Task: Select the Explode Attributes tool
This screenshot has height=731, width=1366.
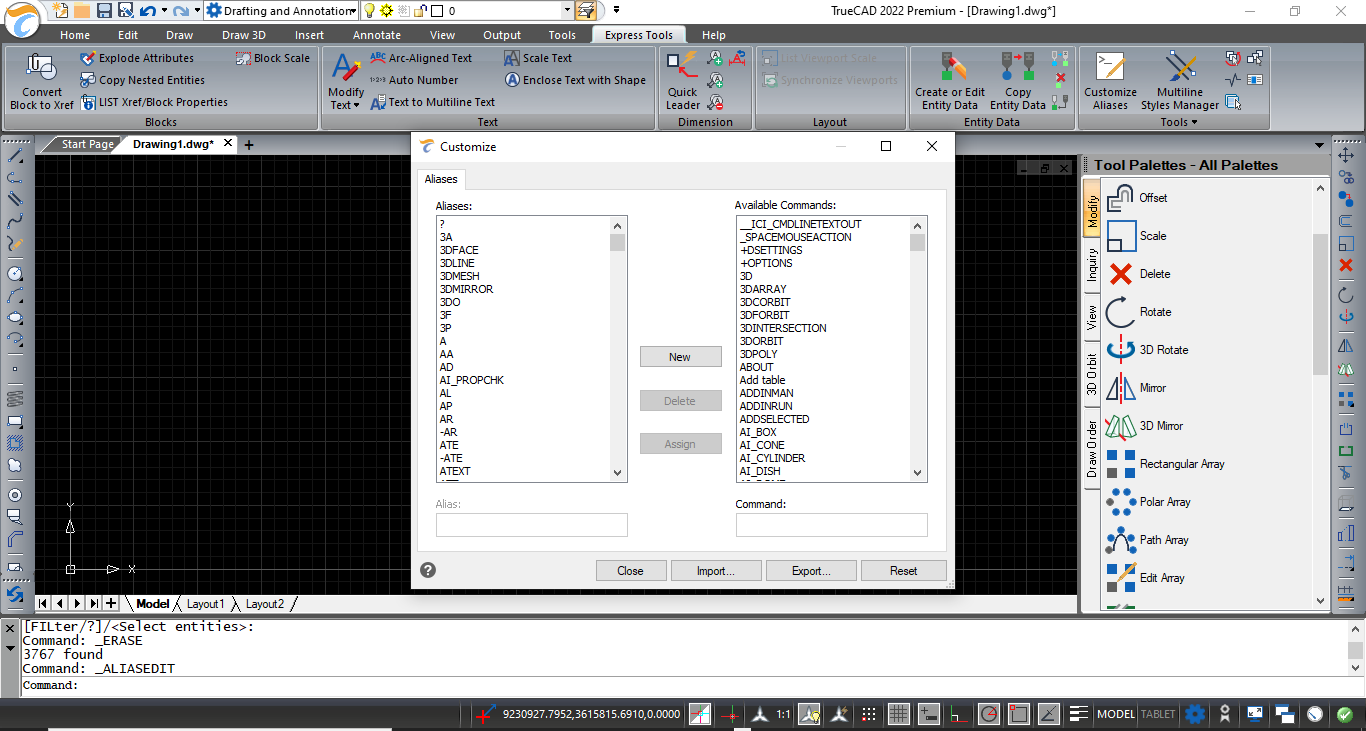Action: 137,58
